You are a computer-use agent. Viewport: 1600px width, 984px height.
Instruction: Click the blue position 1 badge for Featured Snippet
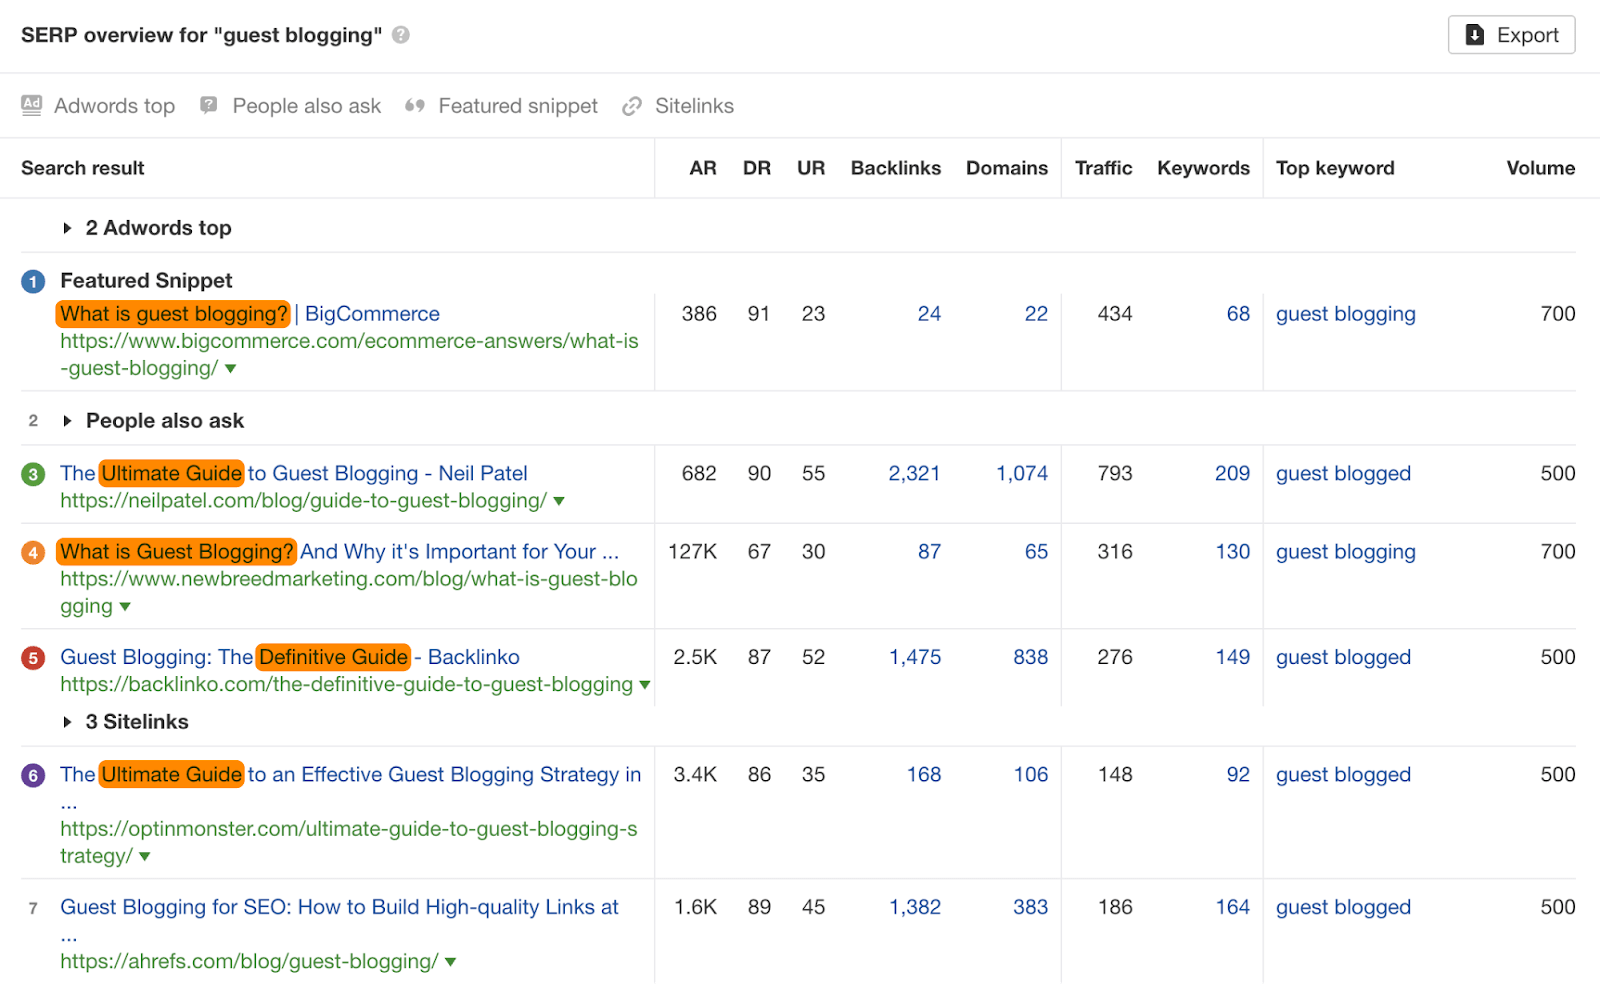point(33,281)
